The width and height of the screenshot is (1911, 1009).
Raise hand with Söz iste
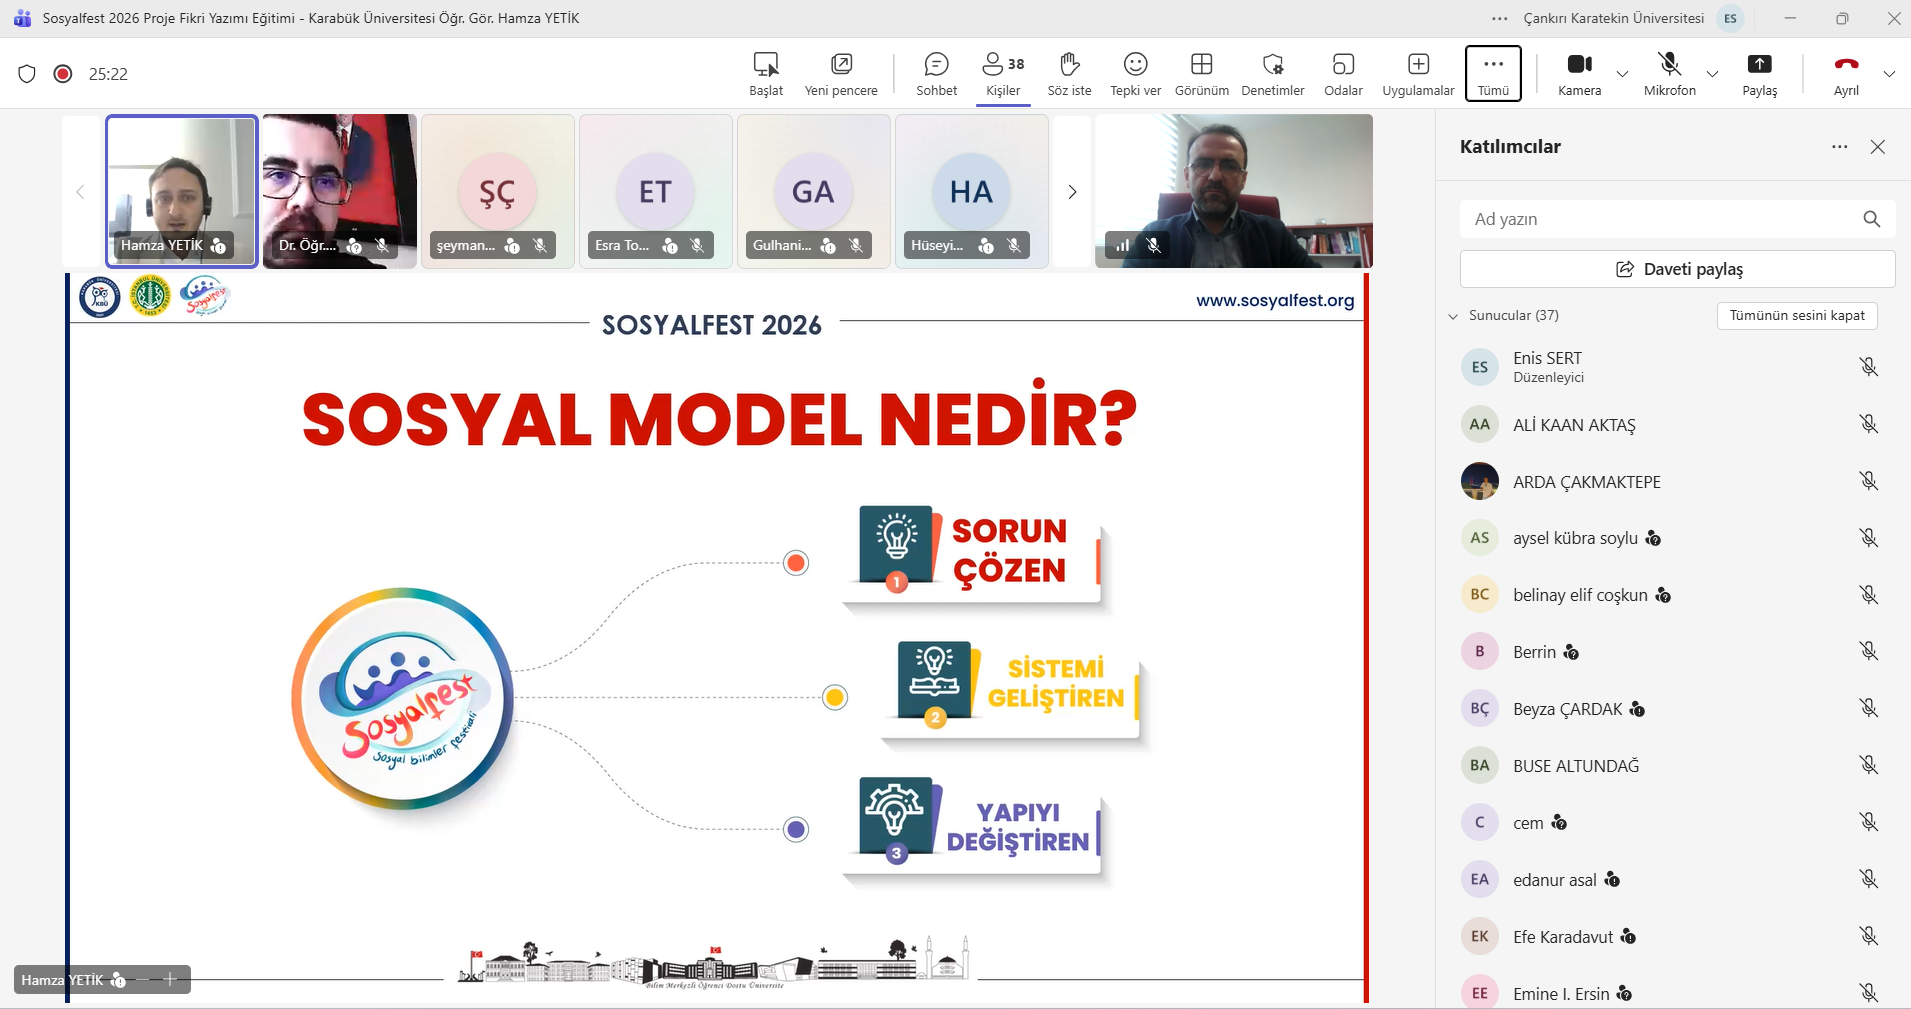coord(1069,74)
